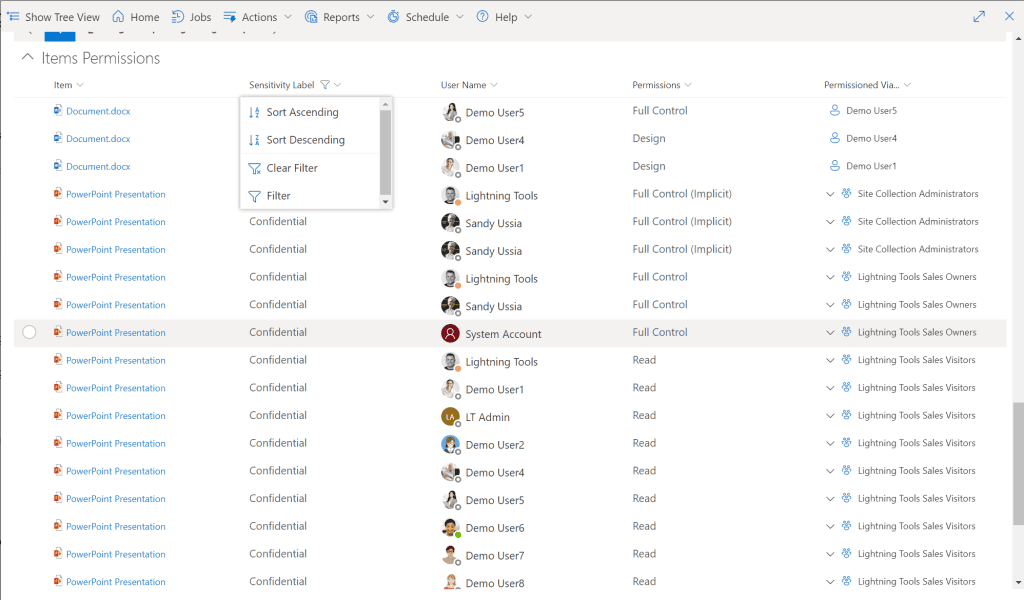Select the radio button on the System Account row
Screen dimensions: 1024x600
point(28,332)
